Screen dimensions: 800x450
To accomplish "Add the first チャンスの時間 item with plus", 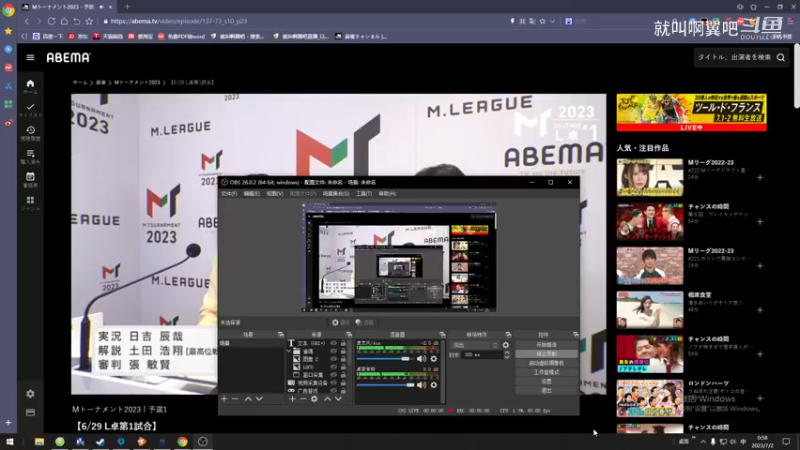I will pyautogui.click(x=760, y=221).
